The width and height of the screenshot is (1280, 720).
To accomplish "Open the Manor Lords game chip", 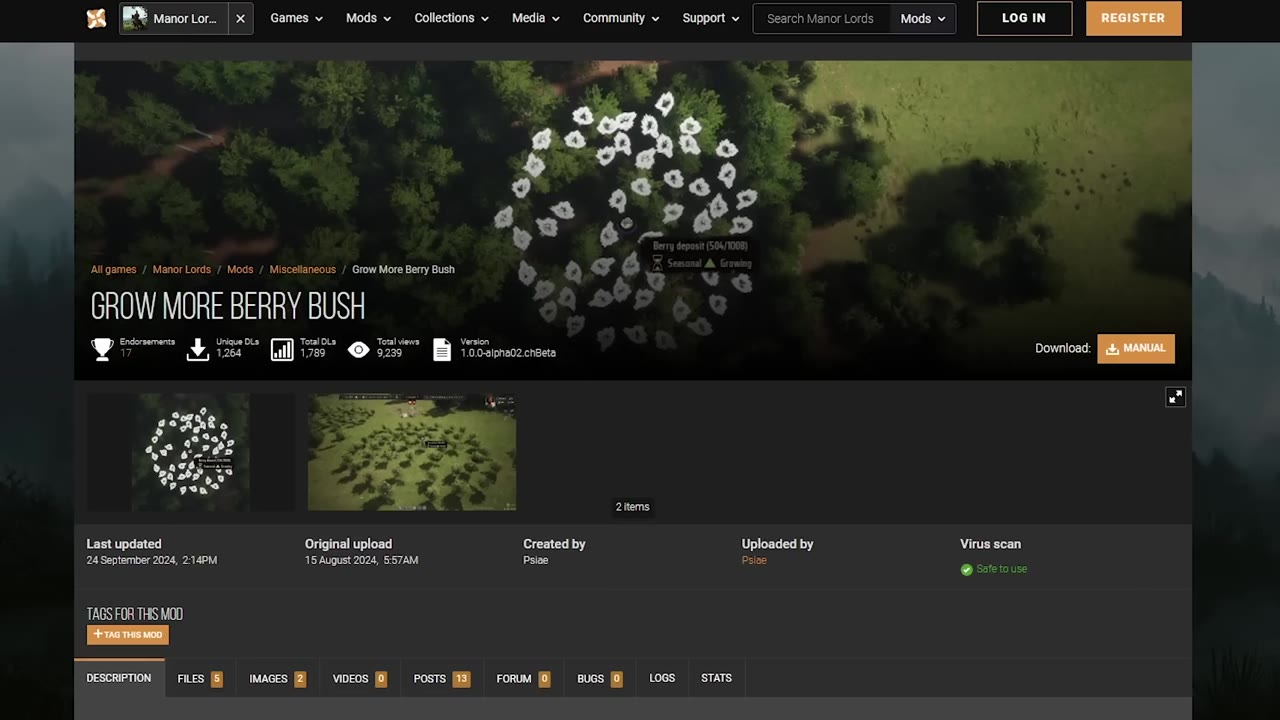I will [174, 18].
